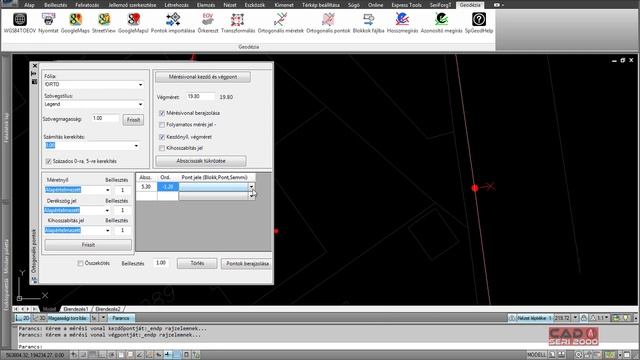Click Pontok berajzolása button

(x=247, y=264)
